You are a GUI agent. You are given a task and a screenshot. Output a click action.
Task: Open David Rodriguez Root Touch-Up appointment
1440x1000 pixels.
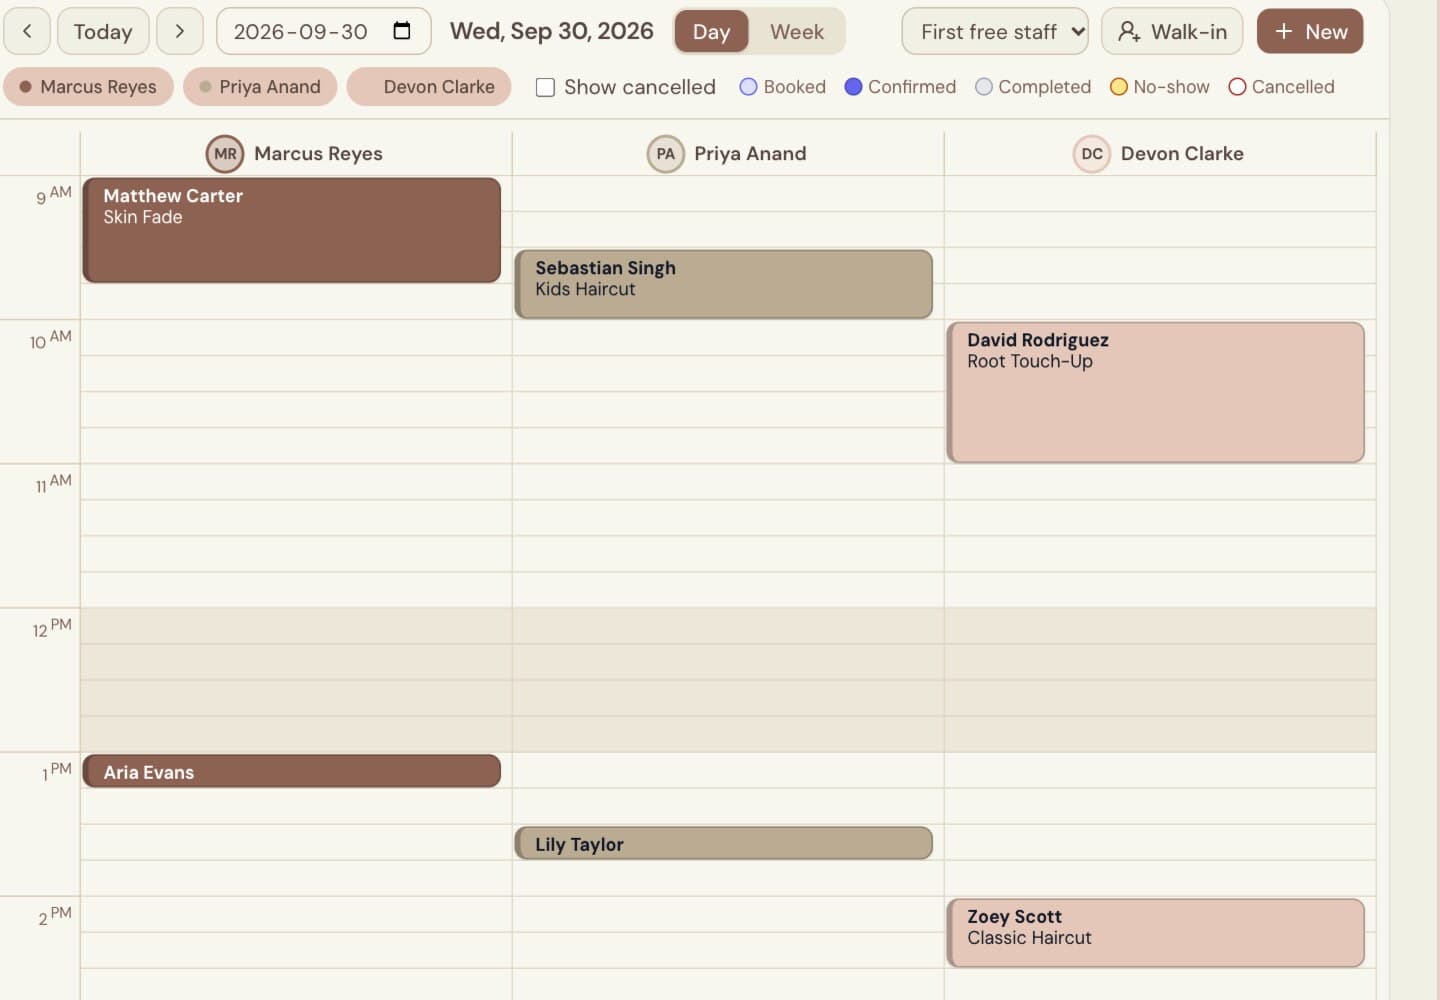(x=1156, y=392)
